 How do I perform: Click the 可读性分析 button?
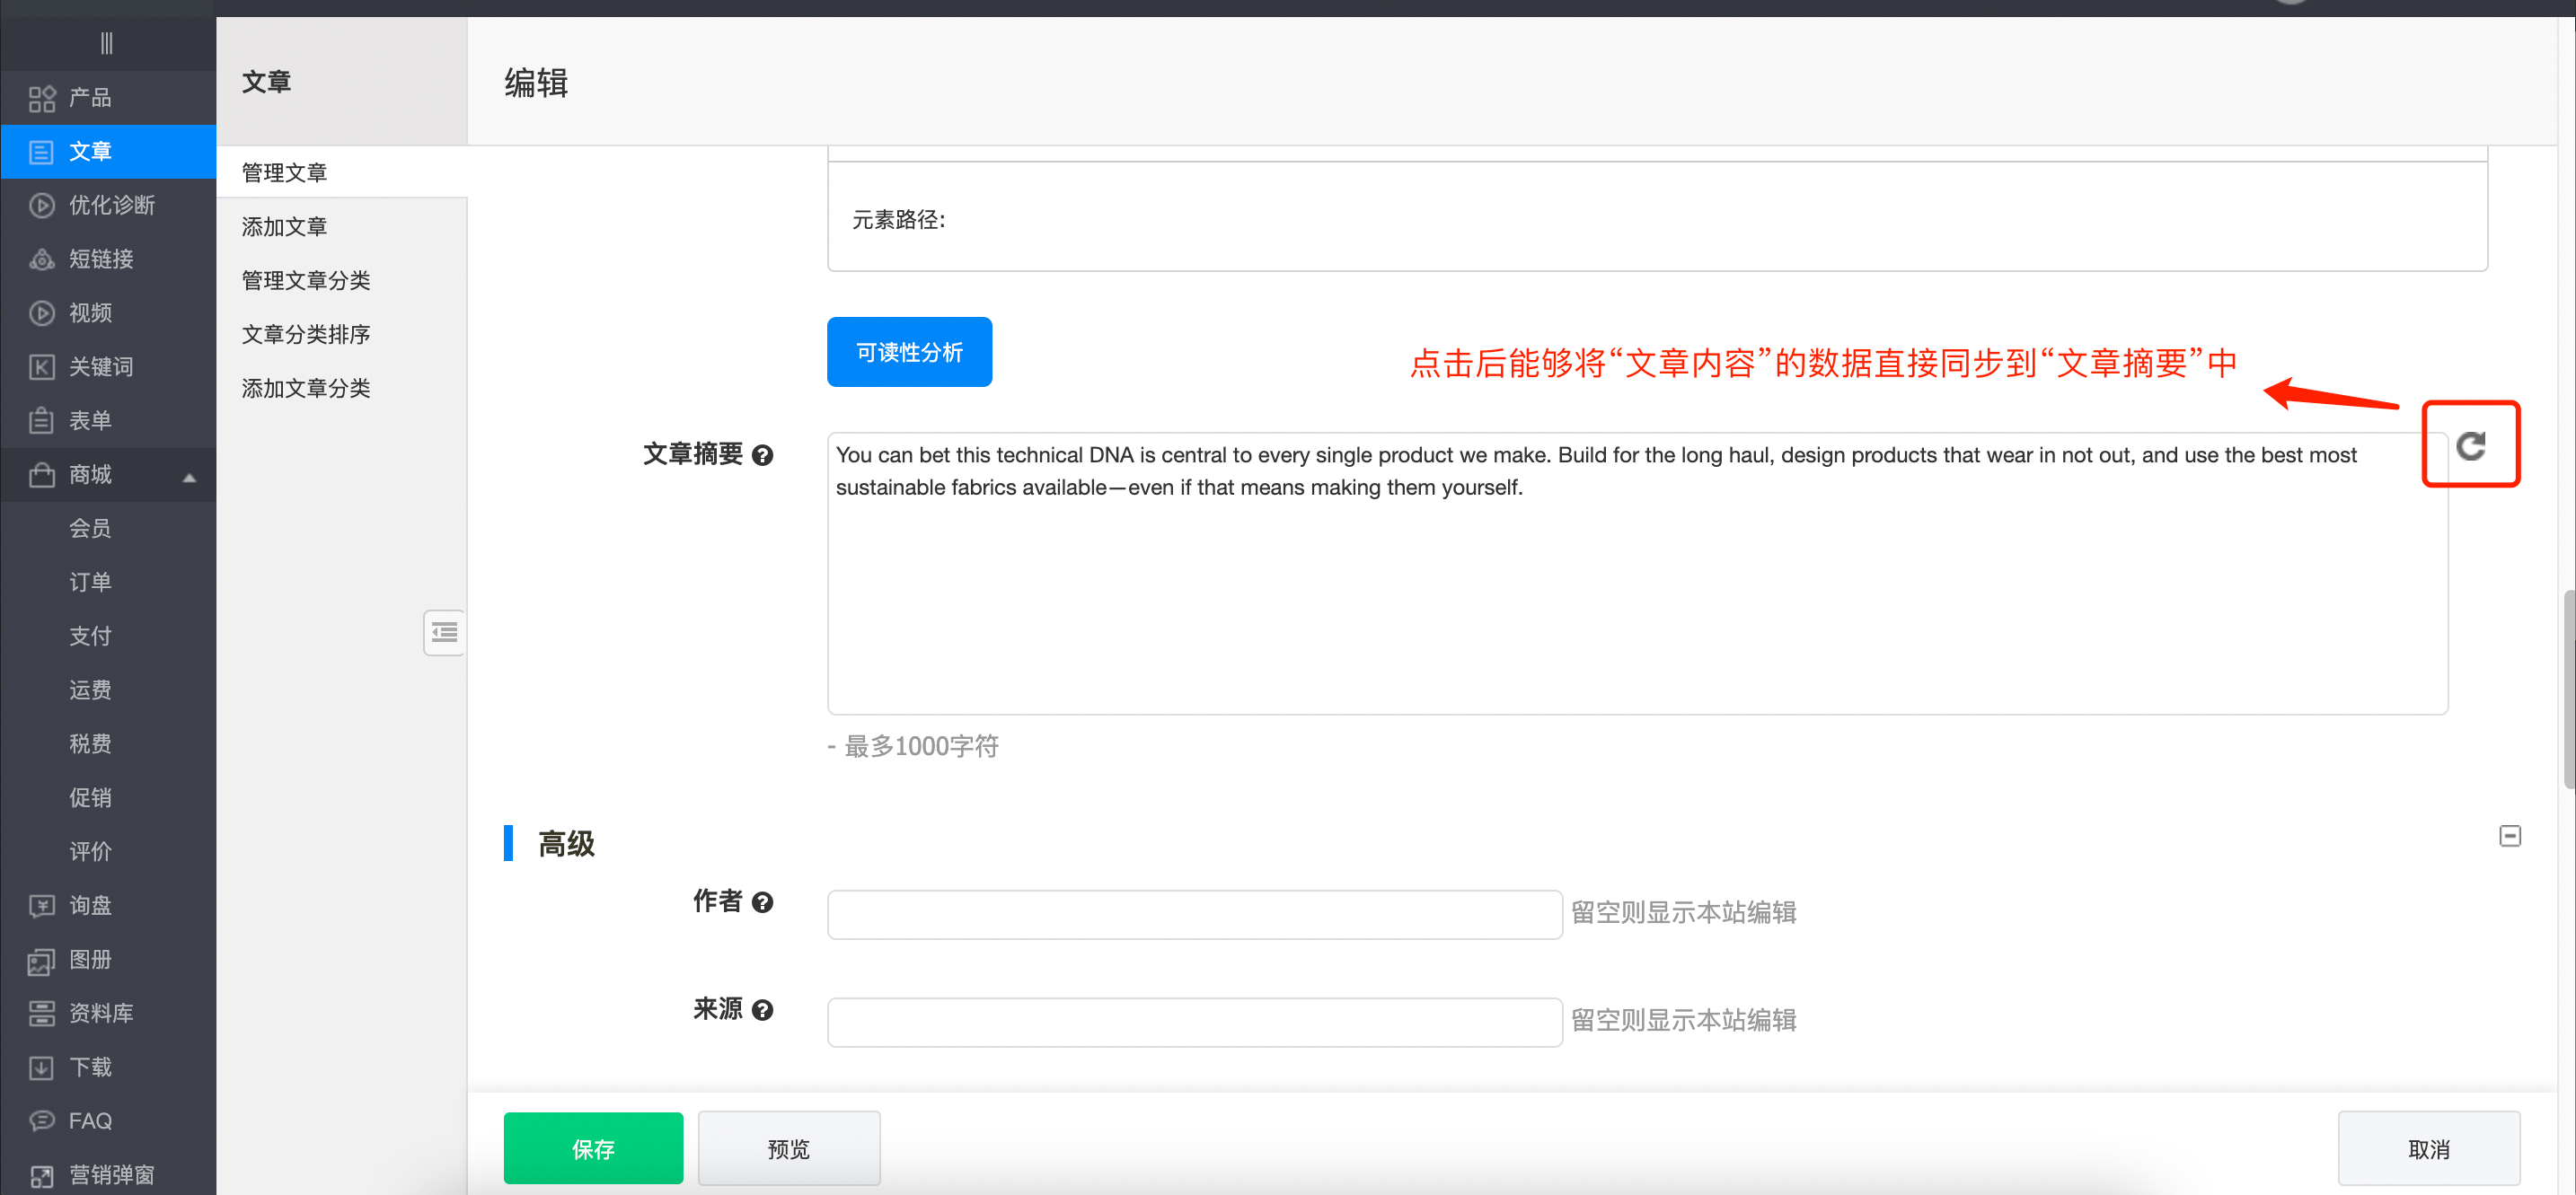(908, 352)
